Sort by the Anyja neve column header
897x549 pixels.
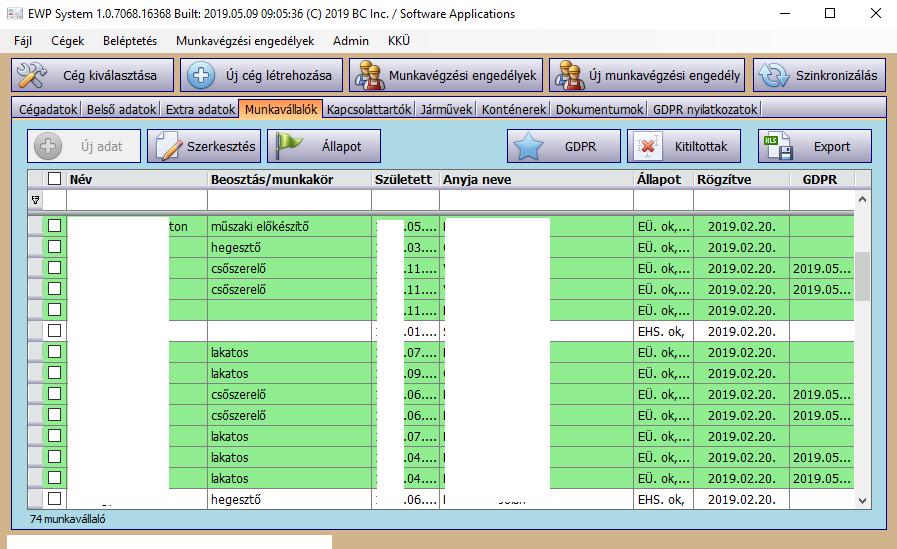[537, 180]
